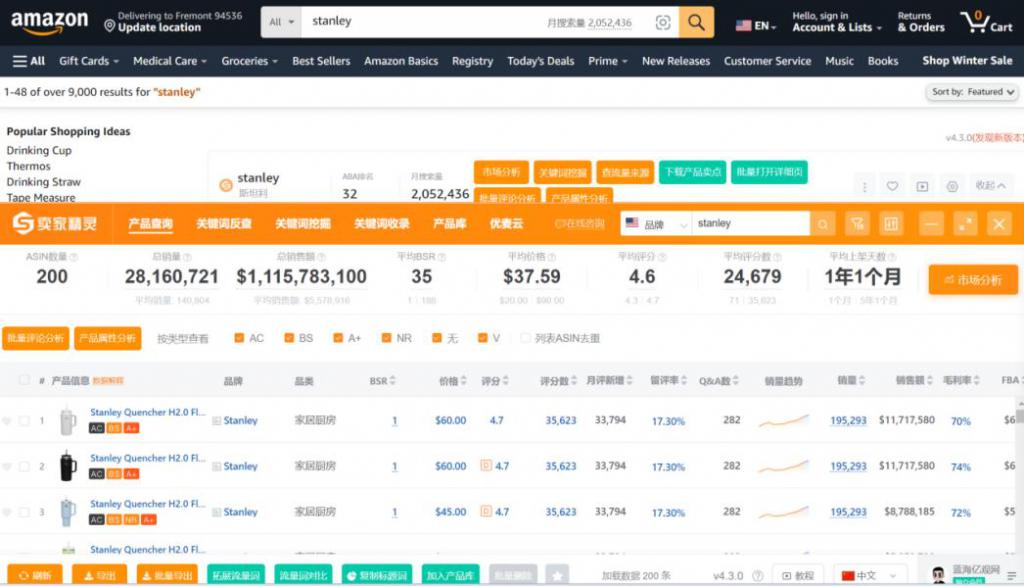Check the select-all checkbox in table header

pos(24,380)
